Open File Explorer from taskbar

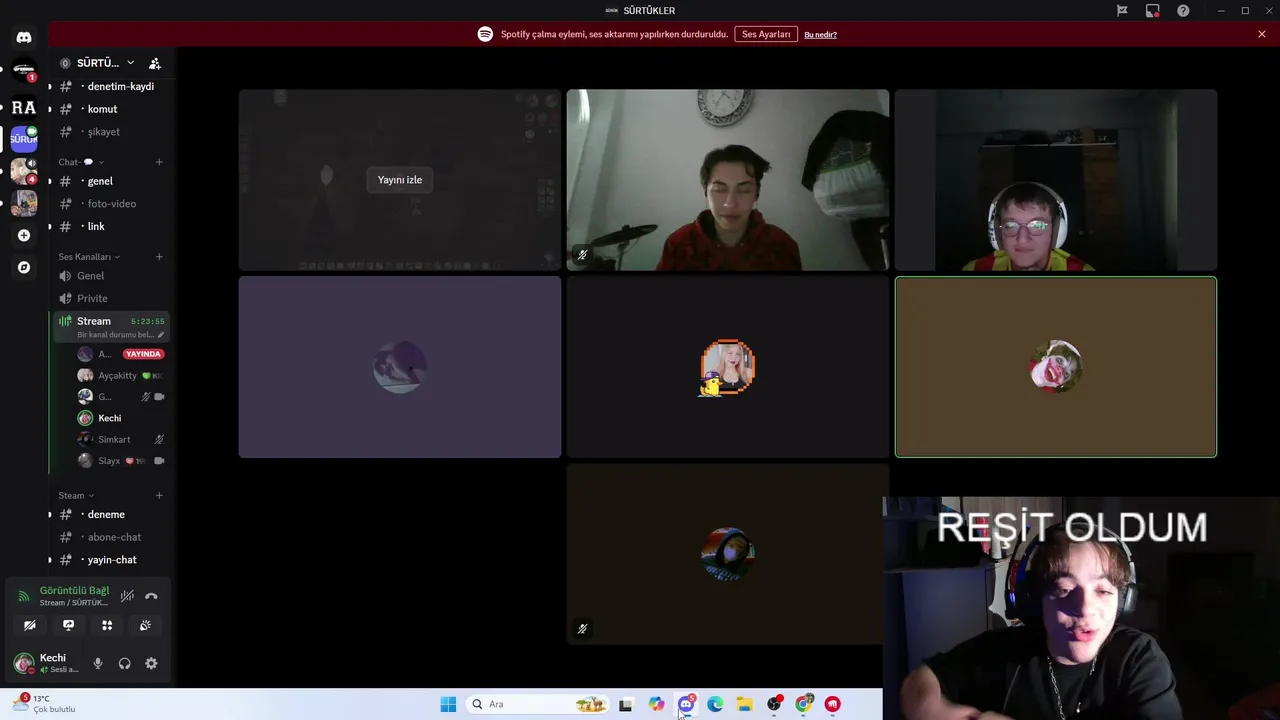pos(744,704)
